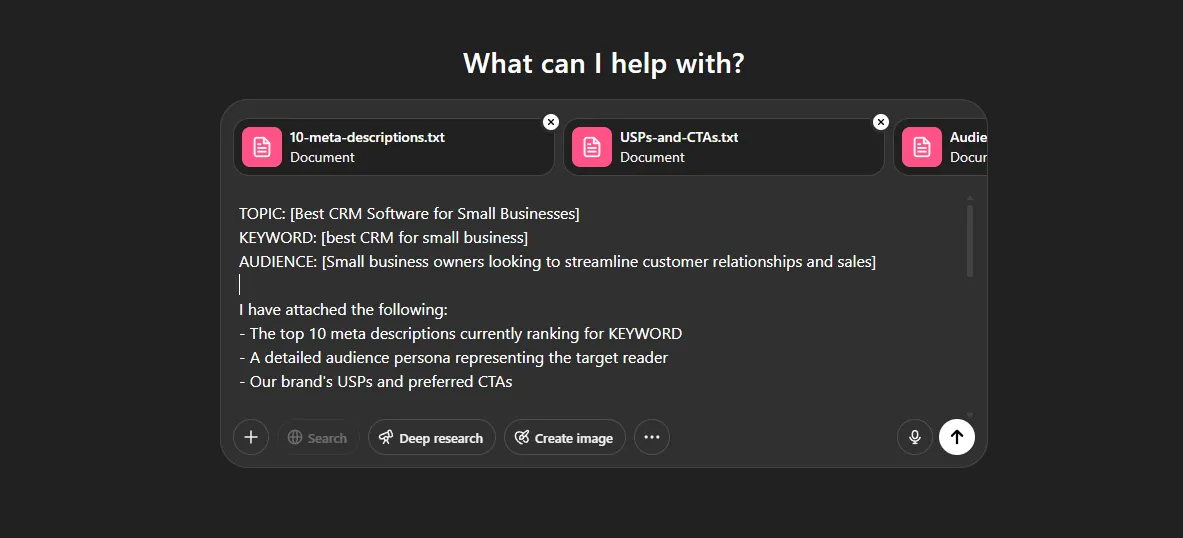Click the line mentioning brand's USPs and CTAs
1183x538 pixels.
(x=375, y=382)
